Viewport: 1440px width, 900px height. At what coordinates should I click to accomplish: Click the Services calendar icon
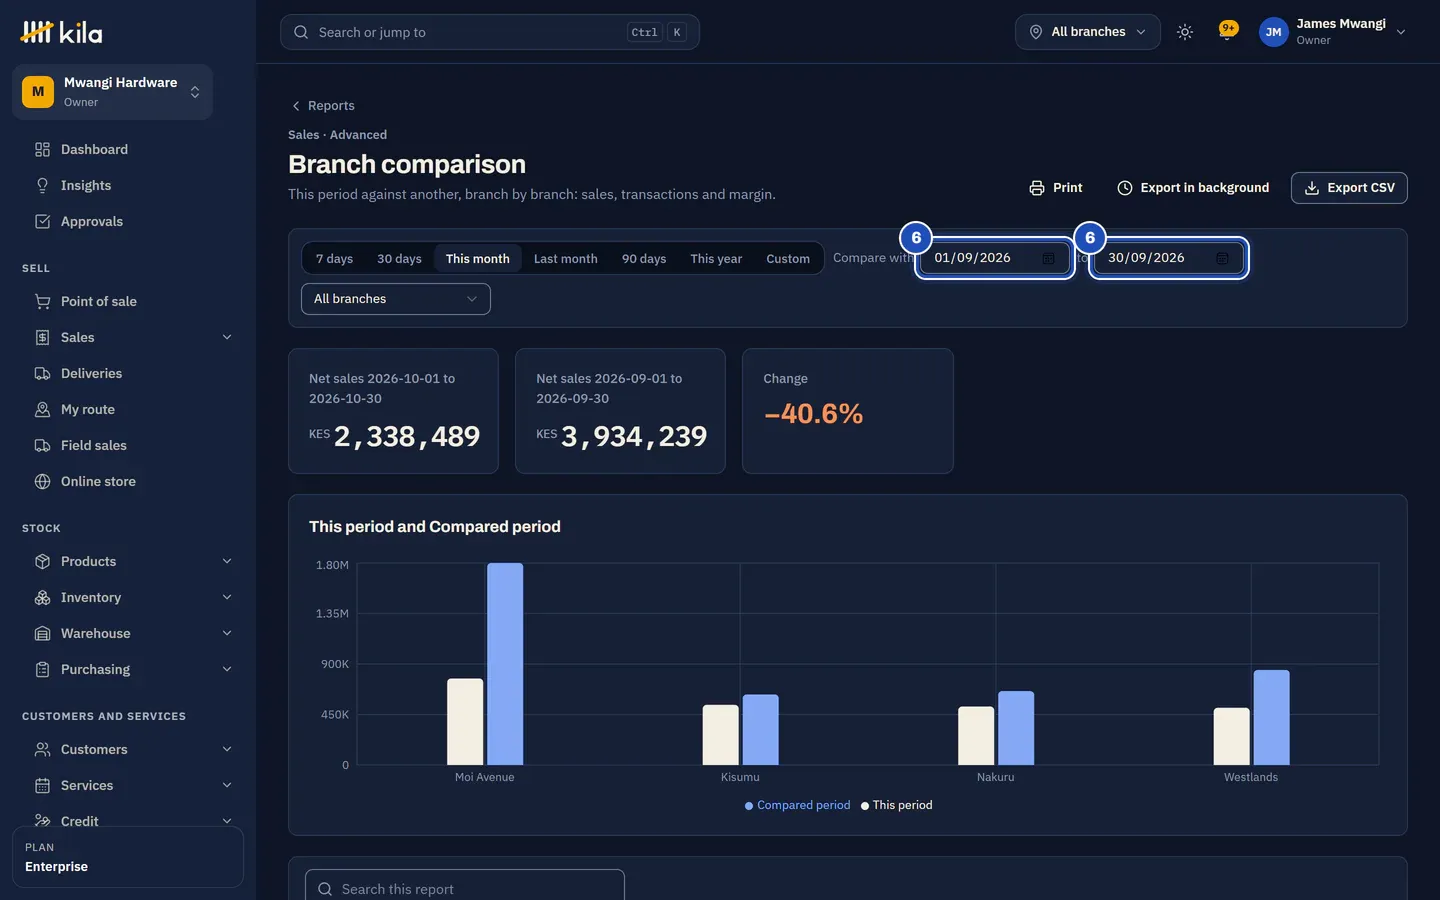(x=42, y=785)
